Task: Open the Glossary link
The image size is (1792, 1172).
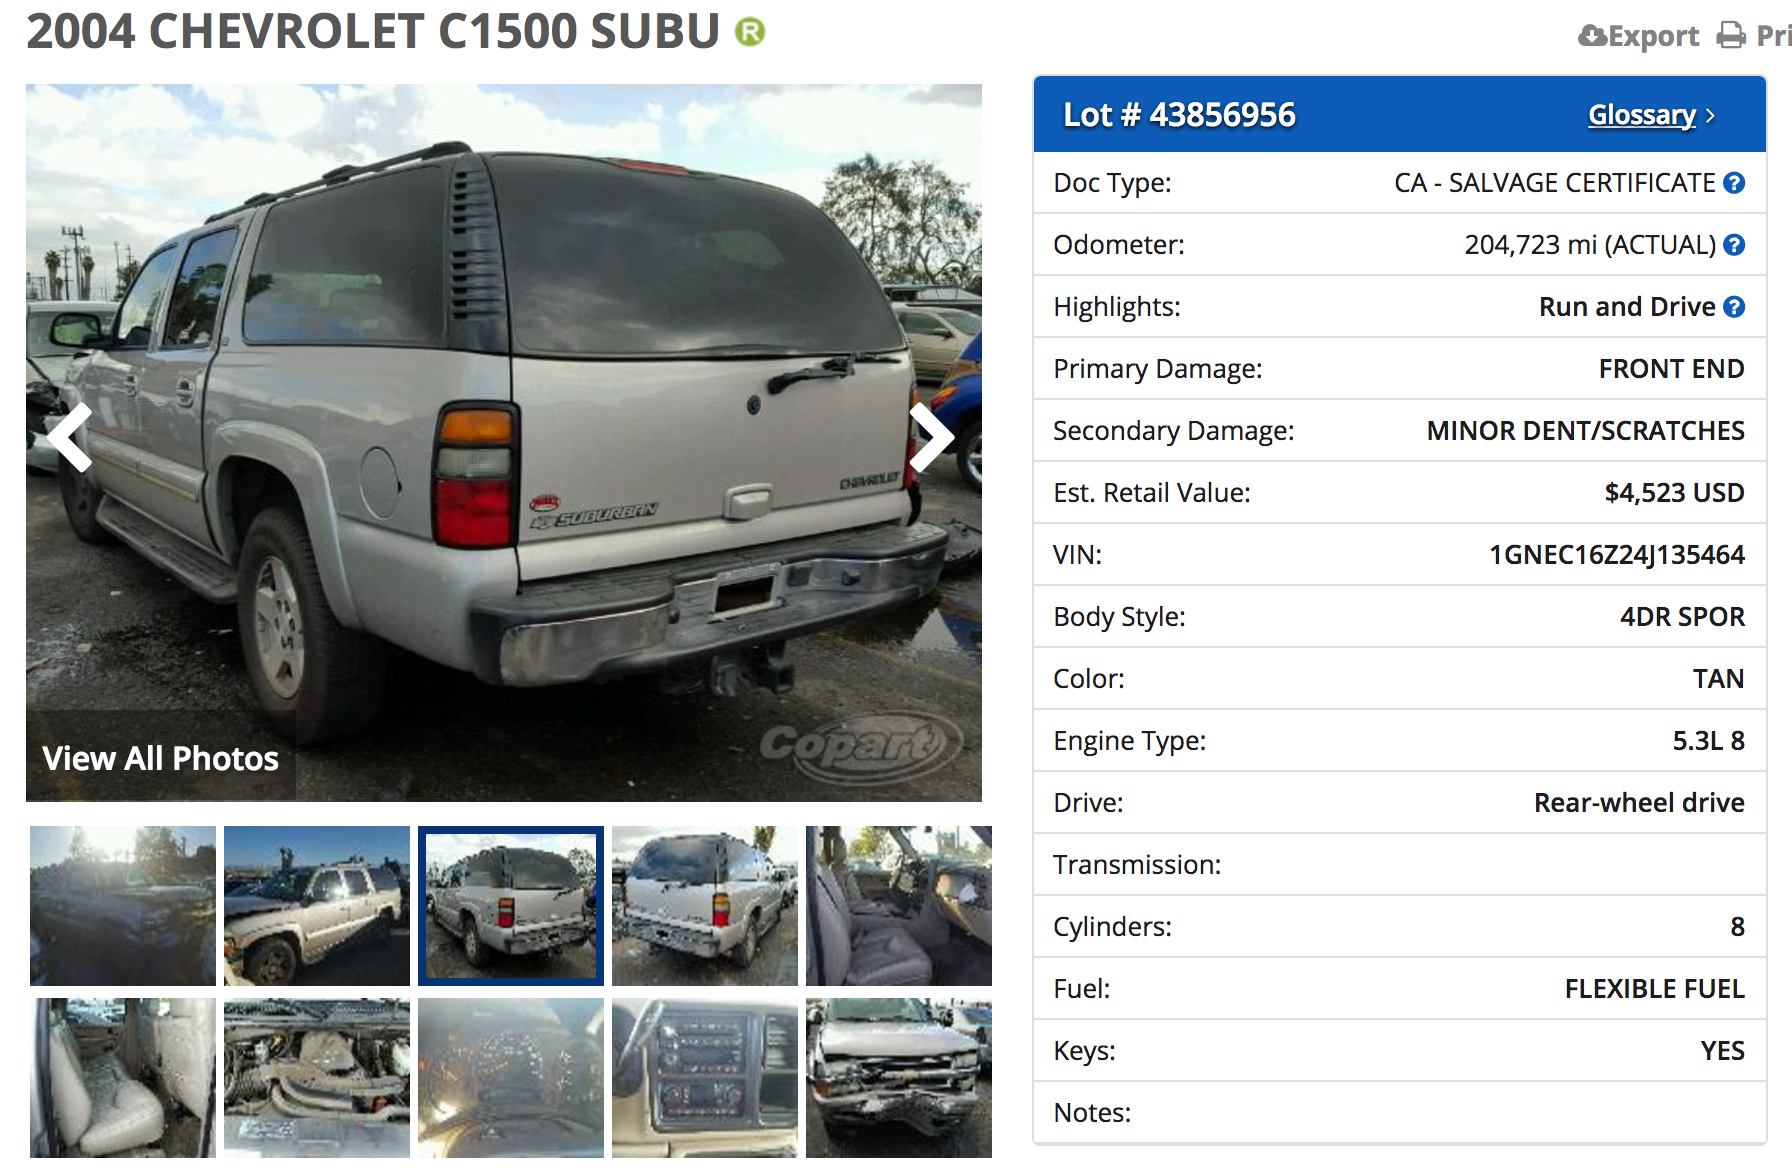Action: (1642, 115)
